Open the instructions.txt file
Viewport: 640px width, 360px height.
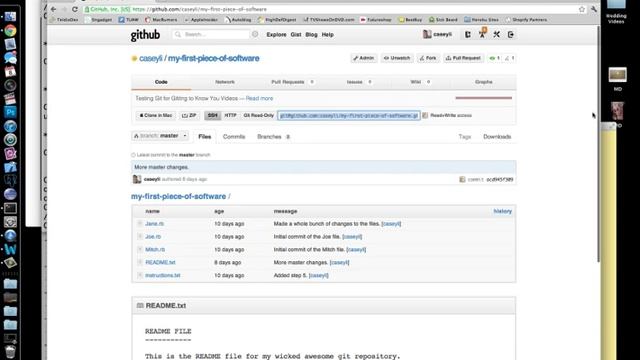(163, 276)
